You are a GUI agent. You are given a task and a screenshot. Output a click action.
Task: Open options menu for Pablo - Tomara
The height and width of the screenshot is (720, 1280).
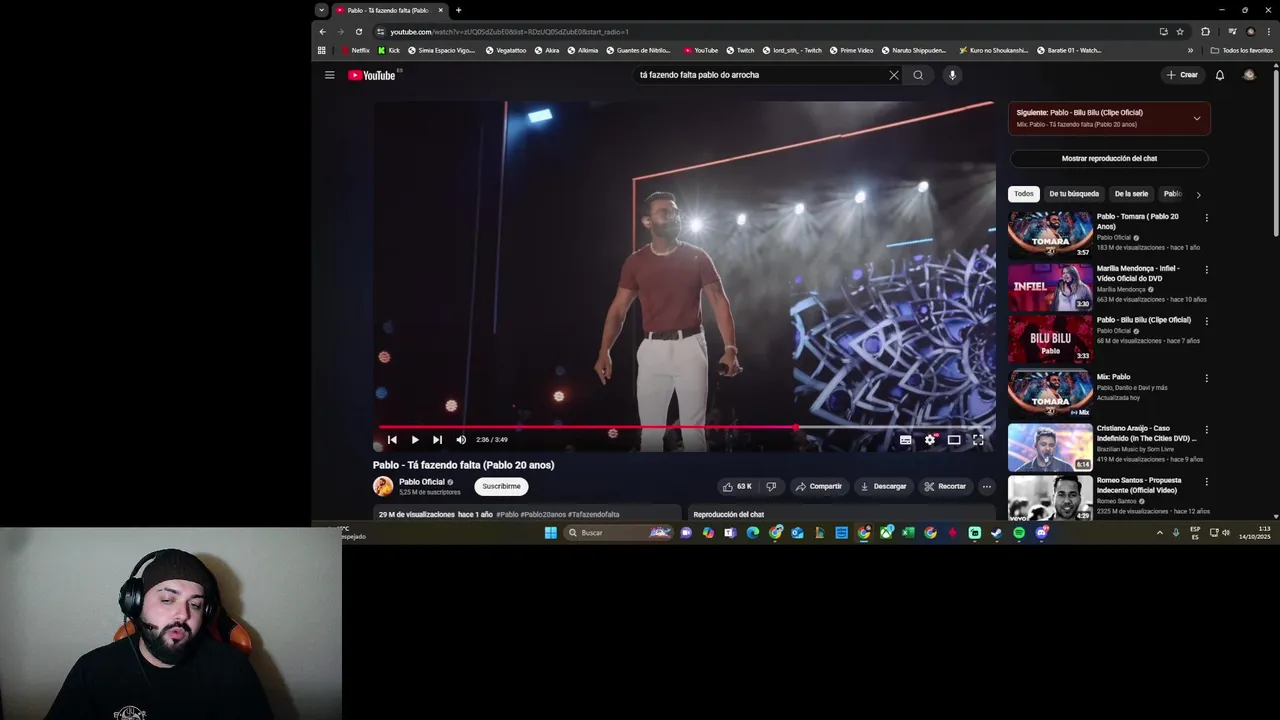[x=1206, y=218]
